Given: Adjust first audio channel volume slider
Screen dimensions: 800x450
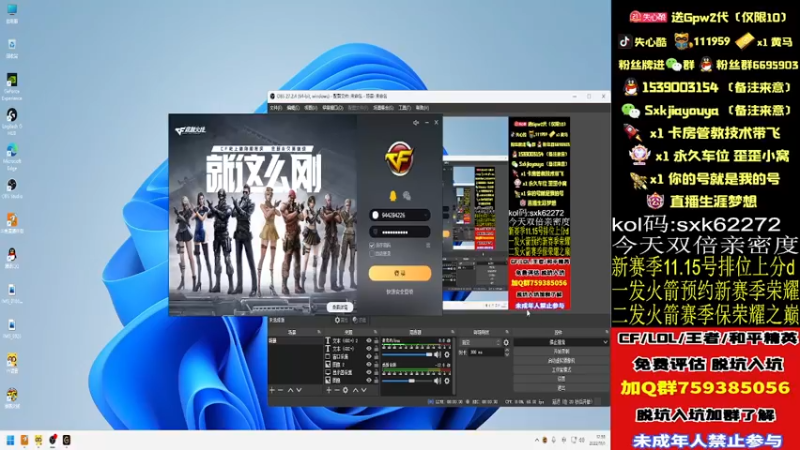Looking at the screenshot, I should [407, 355].
